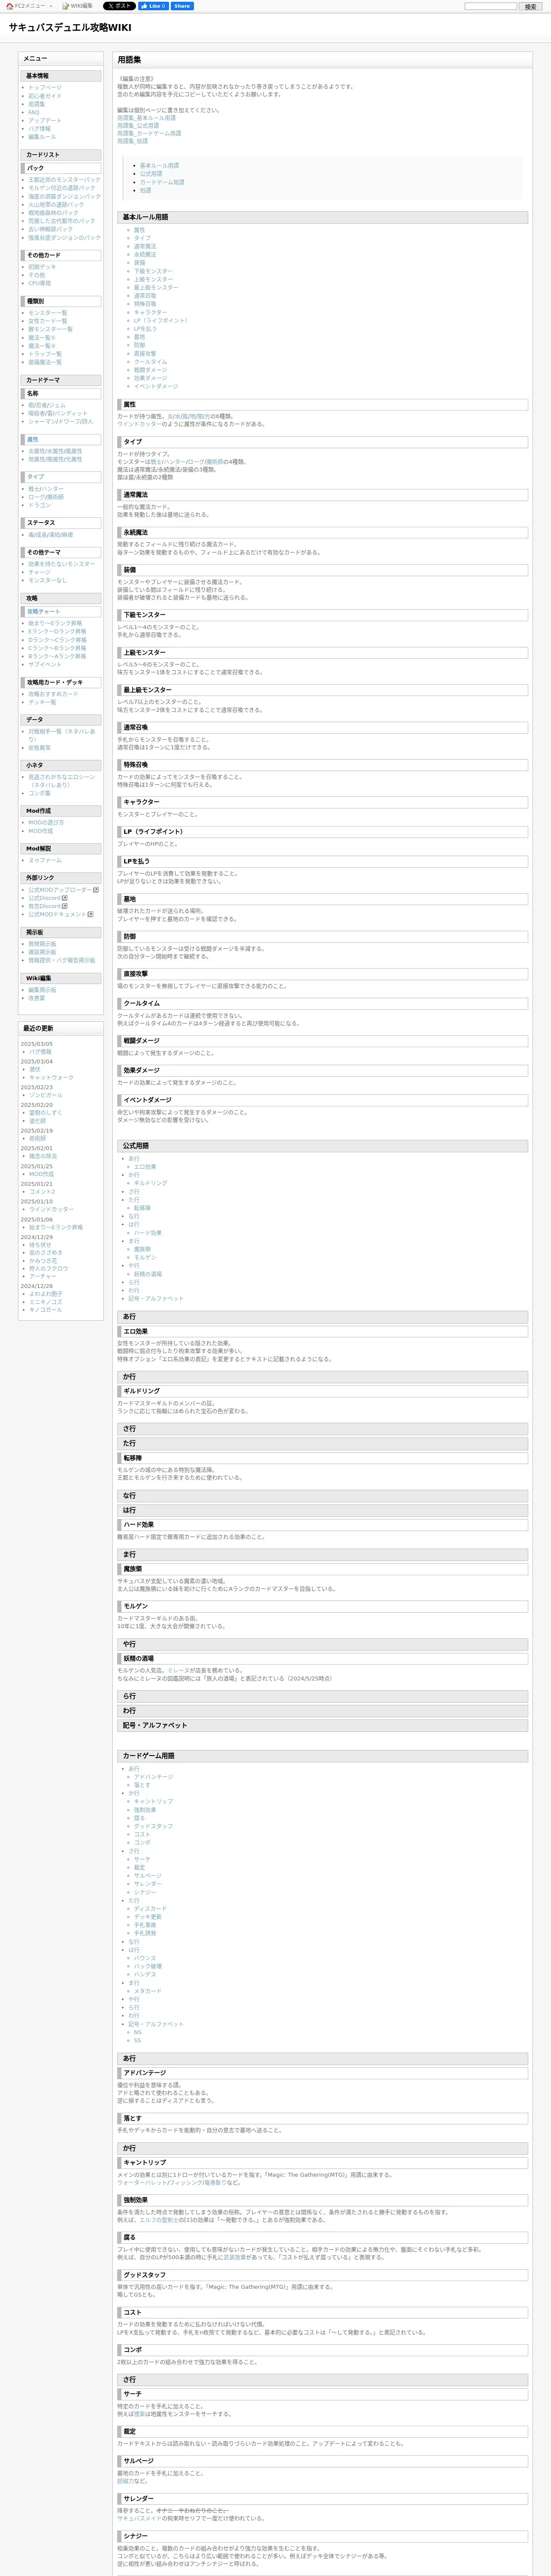This screenshot has height=2576, width=551.
Task: Click the 検索 search button
Action: 530,6
